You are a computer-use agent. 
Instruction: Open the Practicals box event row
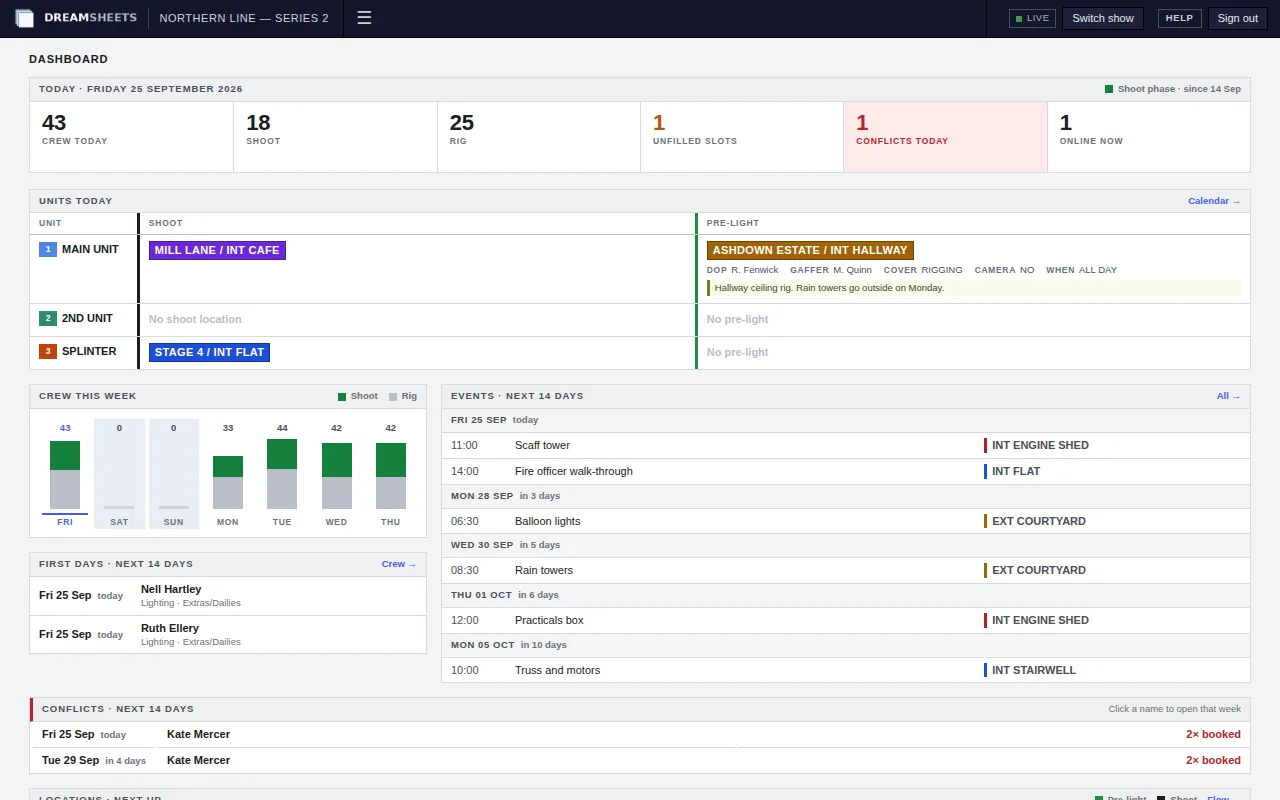tap(846, 620)
